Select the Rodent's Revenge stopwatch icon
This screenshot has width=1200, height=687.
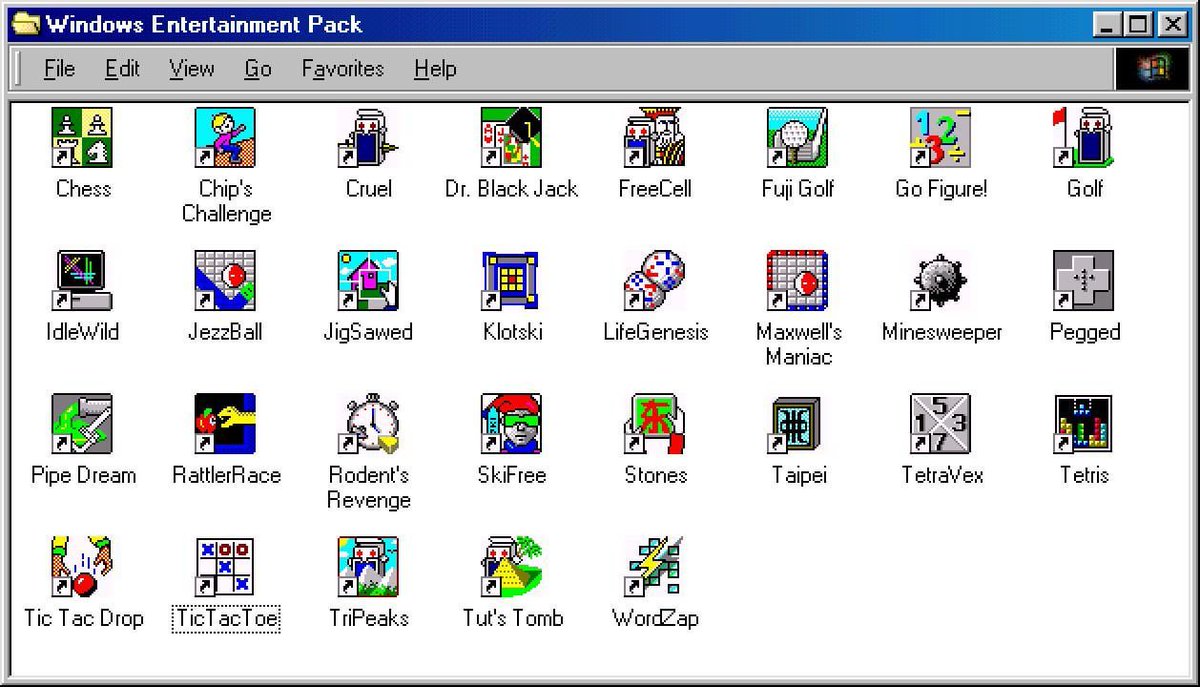point(369,424)
